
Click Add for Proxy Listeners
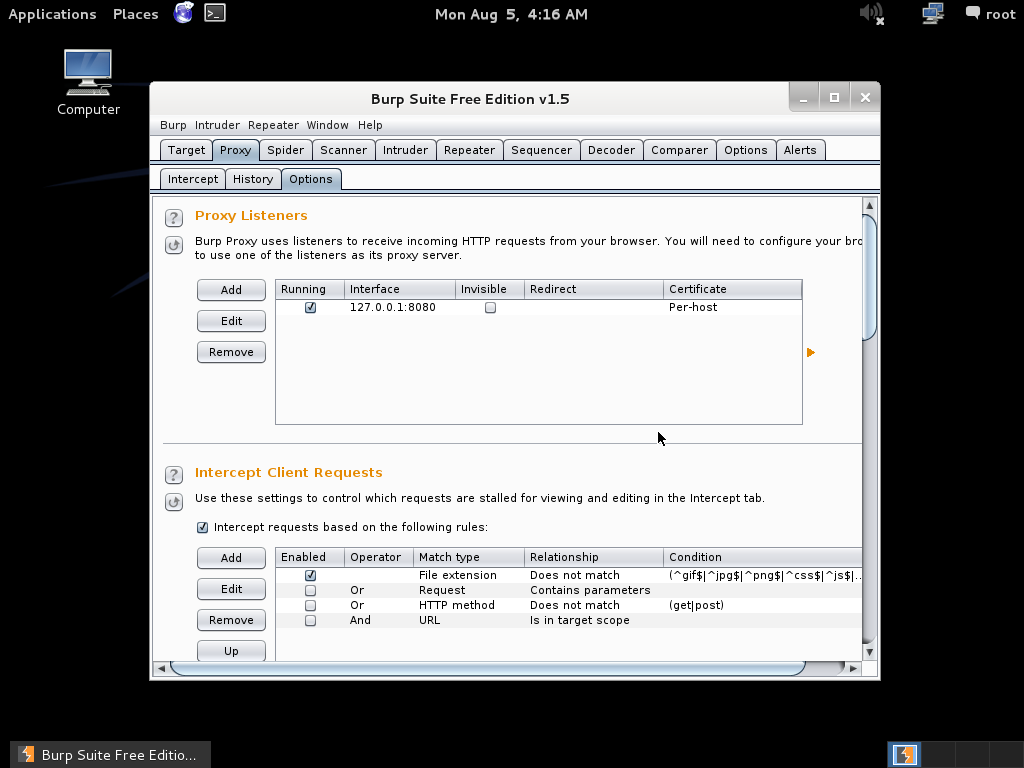click(x=231, y=290)
